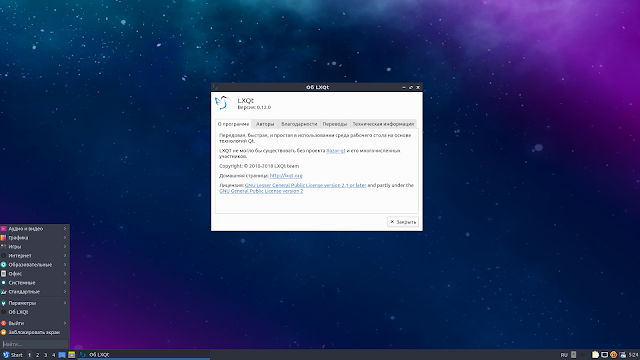The width and height of the screenshot is (640, 360).
Task: Expand the Аудио и видео submenu arrow
Action: (x=65, y=229)
